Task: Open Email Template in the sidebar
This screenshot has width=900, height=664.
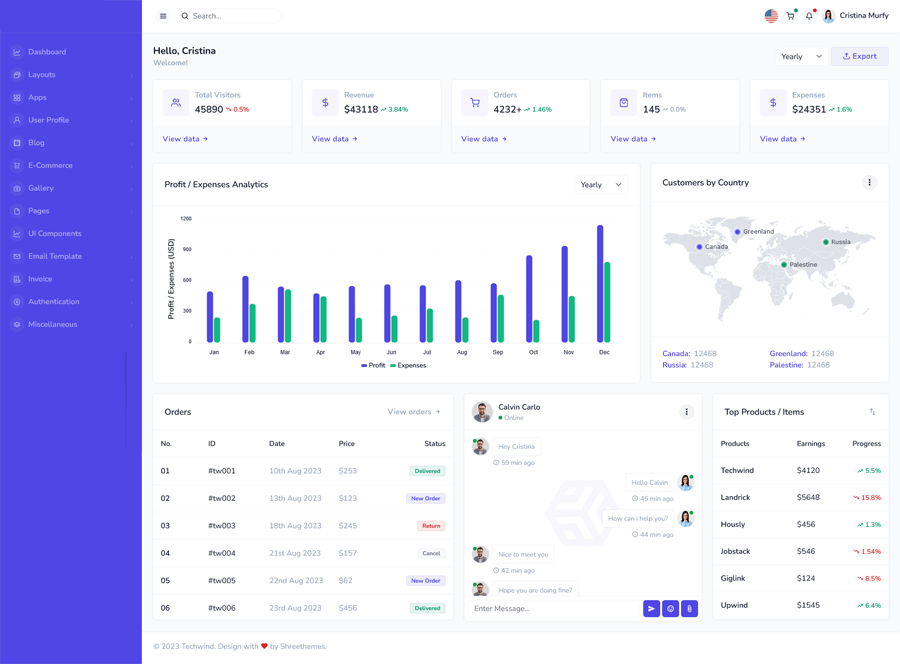Action: 55,257
